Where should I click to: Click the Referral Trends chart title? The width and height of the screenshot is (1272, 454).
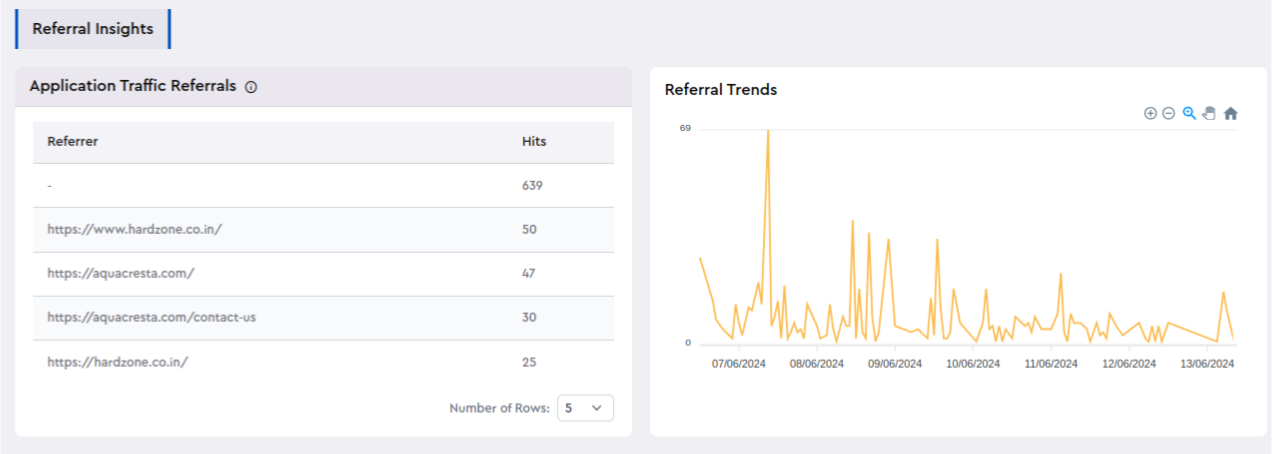click(x=721, y=90)
